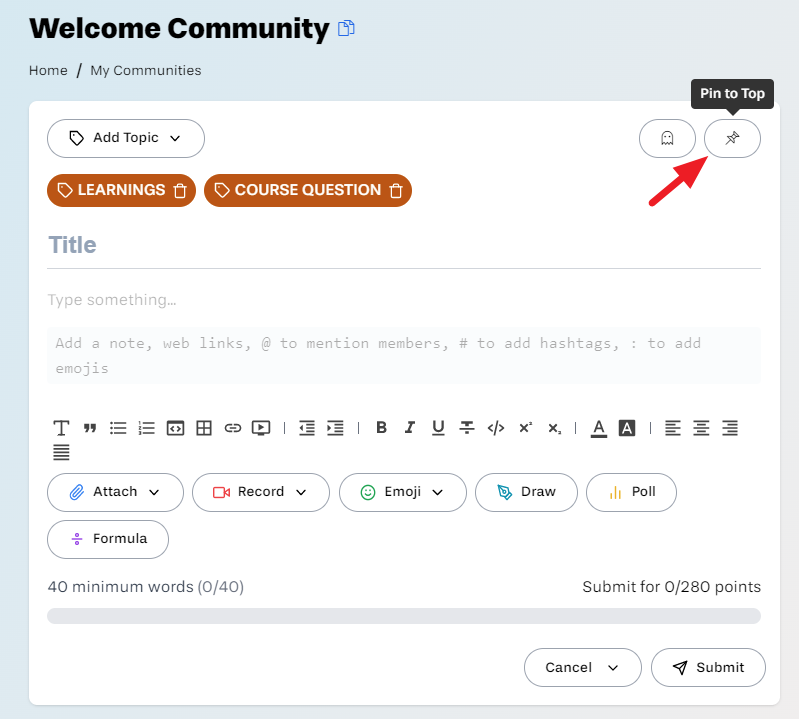Insert a bulleted list

118,428
